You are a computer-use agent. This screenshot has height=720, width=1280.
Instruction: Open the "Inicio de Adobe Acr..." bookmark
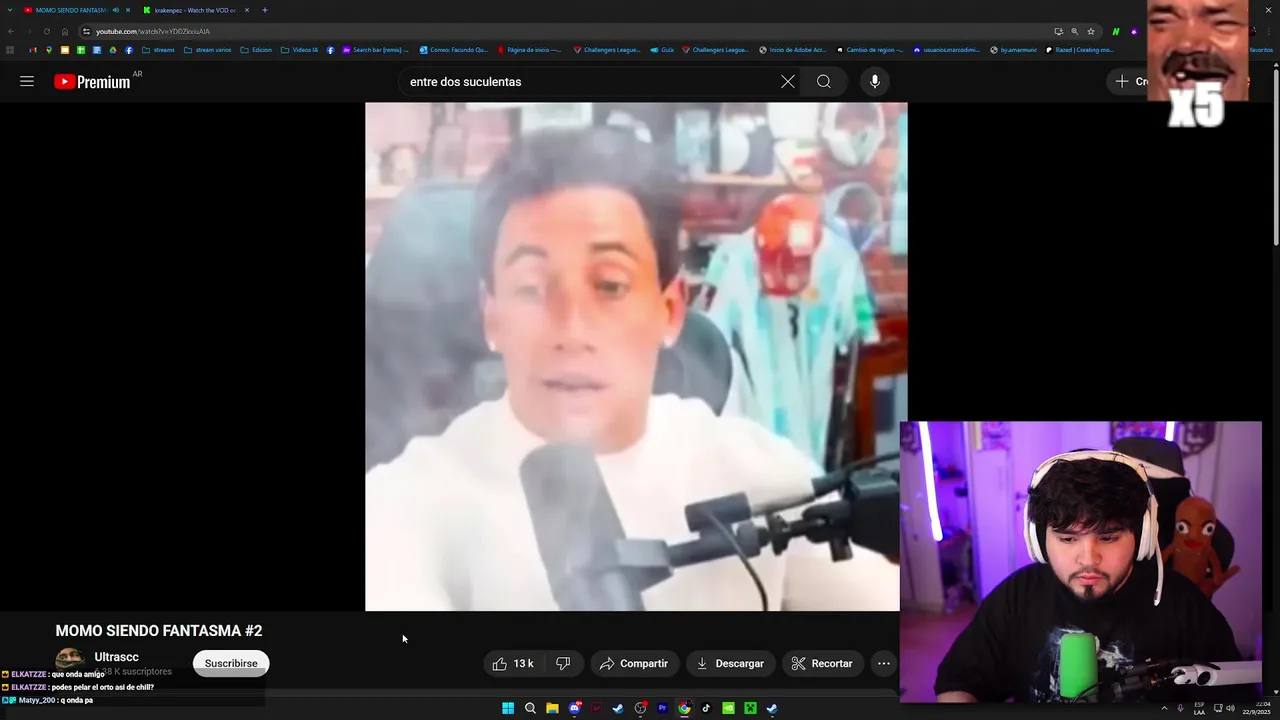coord(792,50)
